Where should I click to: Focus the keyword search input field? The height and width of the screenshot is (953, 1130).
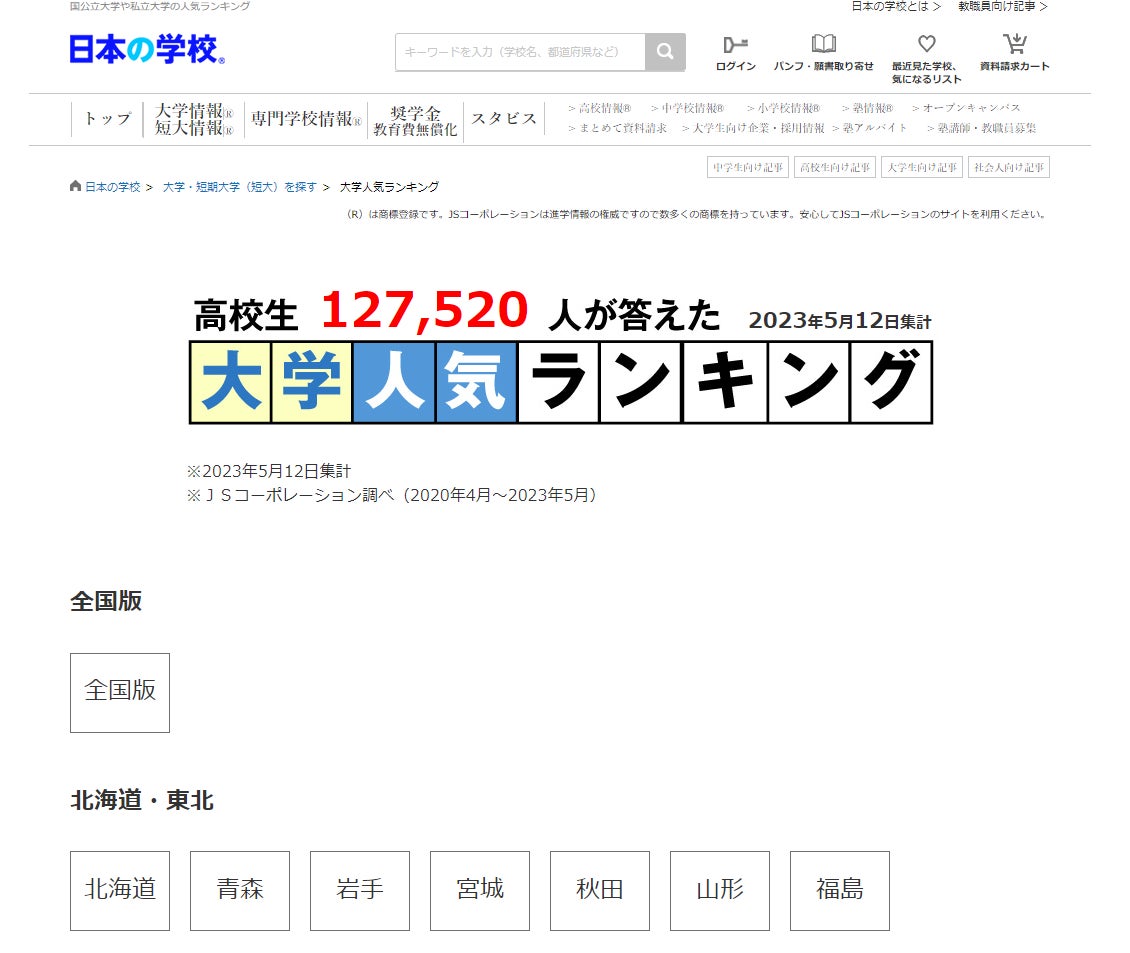click(520, 52)
